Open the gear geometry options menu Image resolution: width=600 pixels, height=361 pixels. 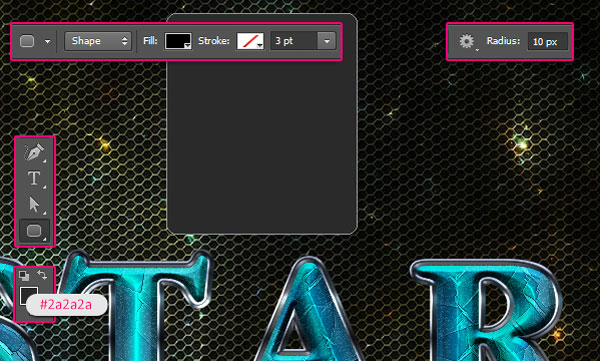pyautogui.click(x=467, y=41)
